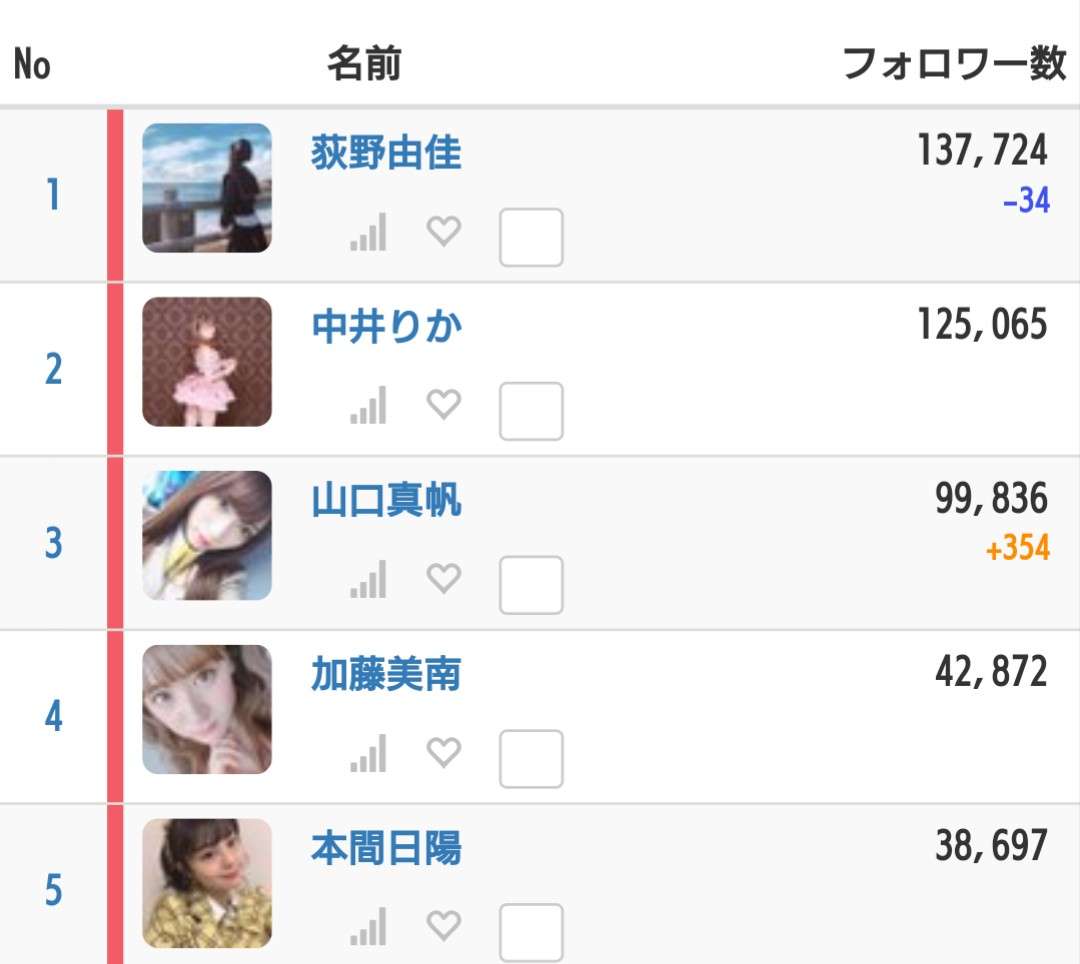Screen dimensions: 1080x964
Task: Favorite 山口真帆 with the heart icon
Action: pyautogui.click(x=444, y=578)
